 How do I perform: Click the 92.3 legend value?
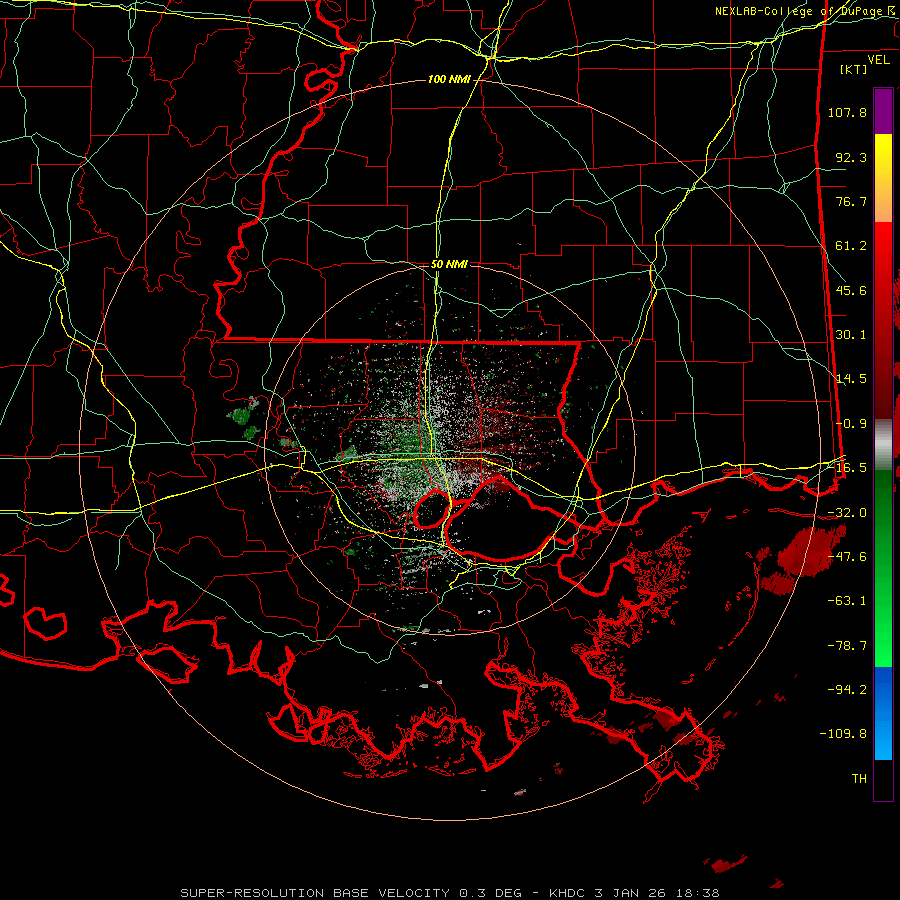[x=851, y=157]
